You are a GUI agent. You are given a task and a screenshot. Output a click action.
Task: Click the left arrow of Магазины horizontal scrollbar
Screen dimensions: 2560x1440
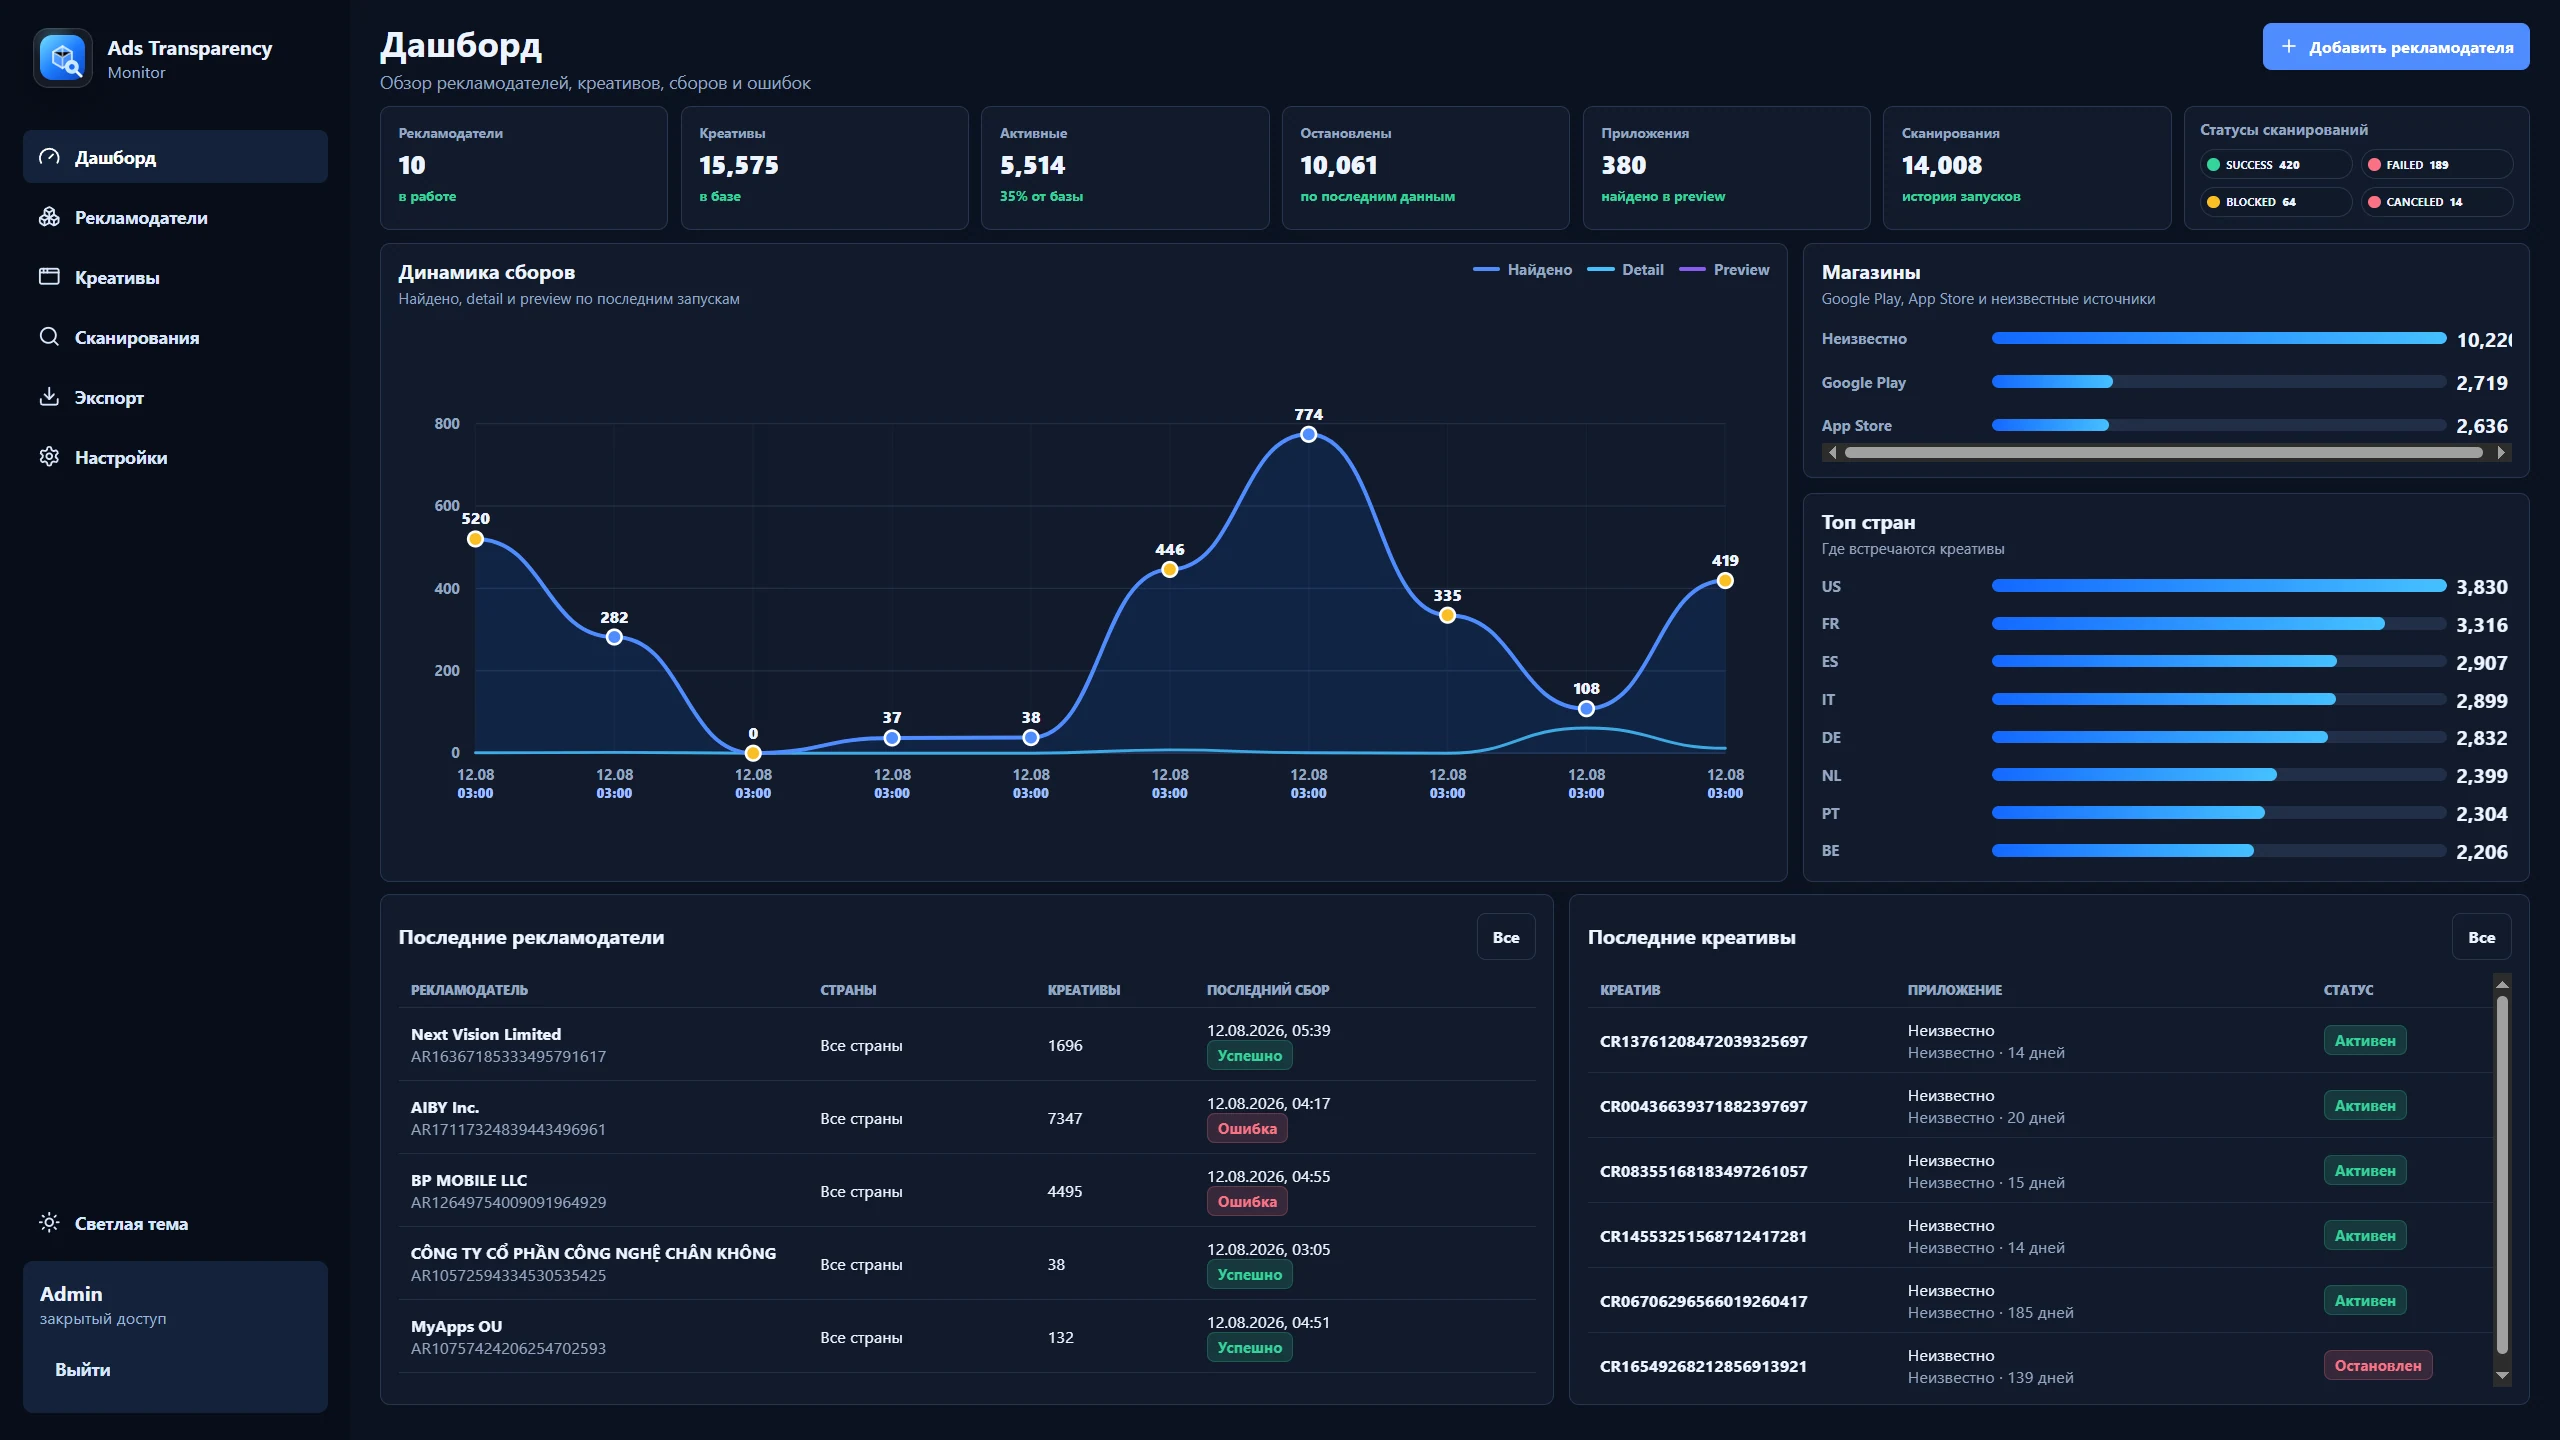tap(1832, 453)
